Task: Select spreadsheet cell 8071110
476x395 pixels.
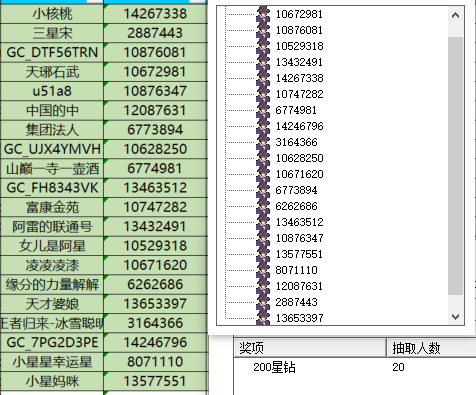Action: point(155,362)
